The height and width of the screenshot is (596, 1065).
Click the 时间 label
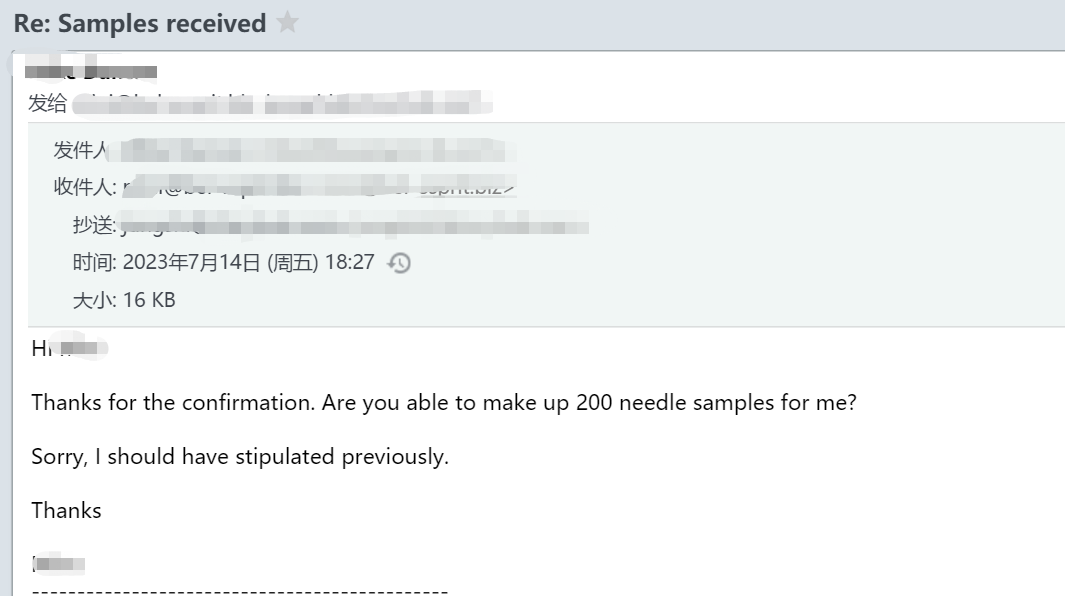(x=94, y=262)
